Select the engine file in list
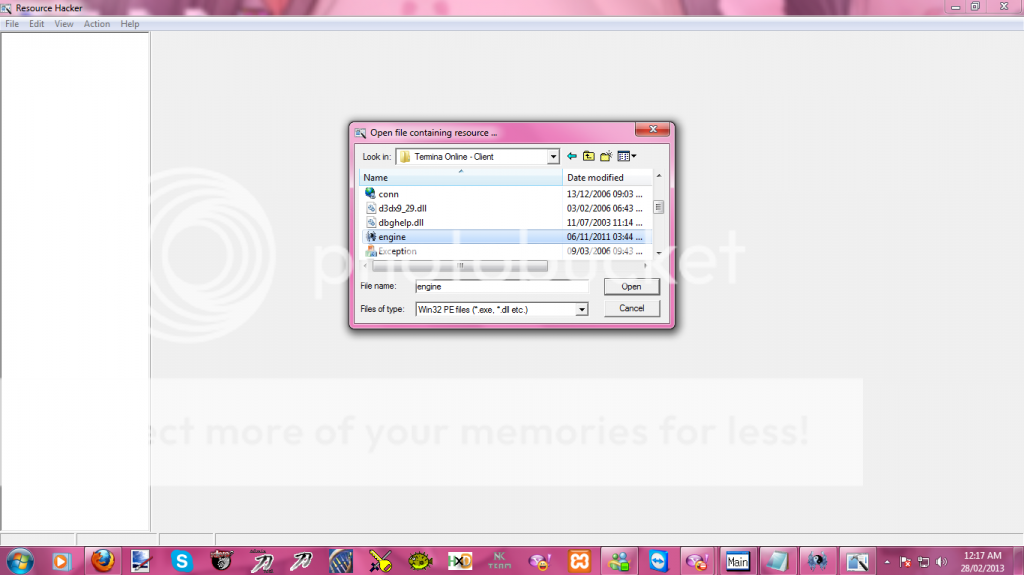The width and height of the screenshot is (1024, 575). point(392,237)
